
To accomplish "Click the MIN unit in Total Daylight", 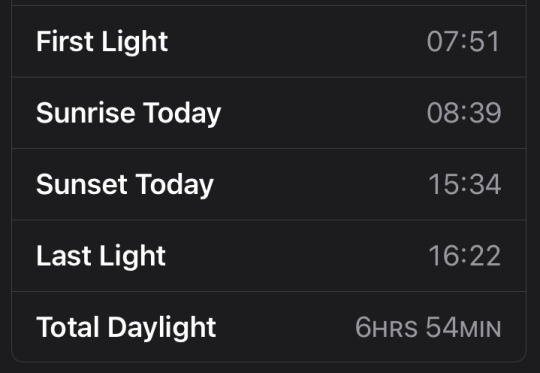I will pyautogui.click(x=480, y=329).
